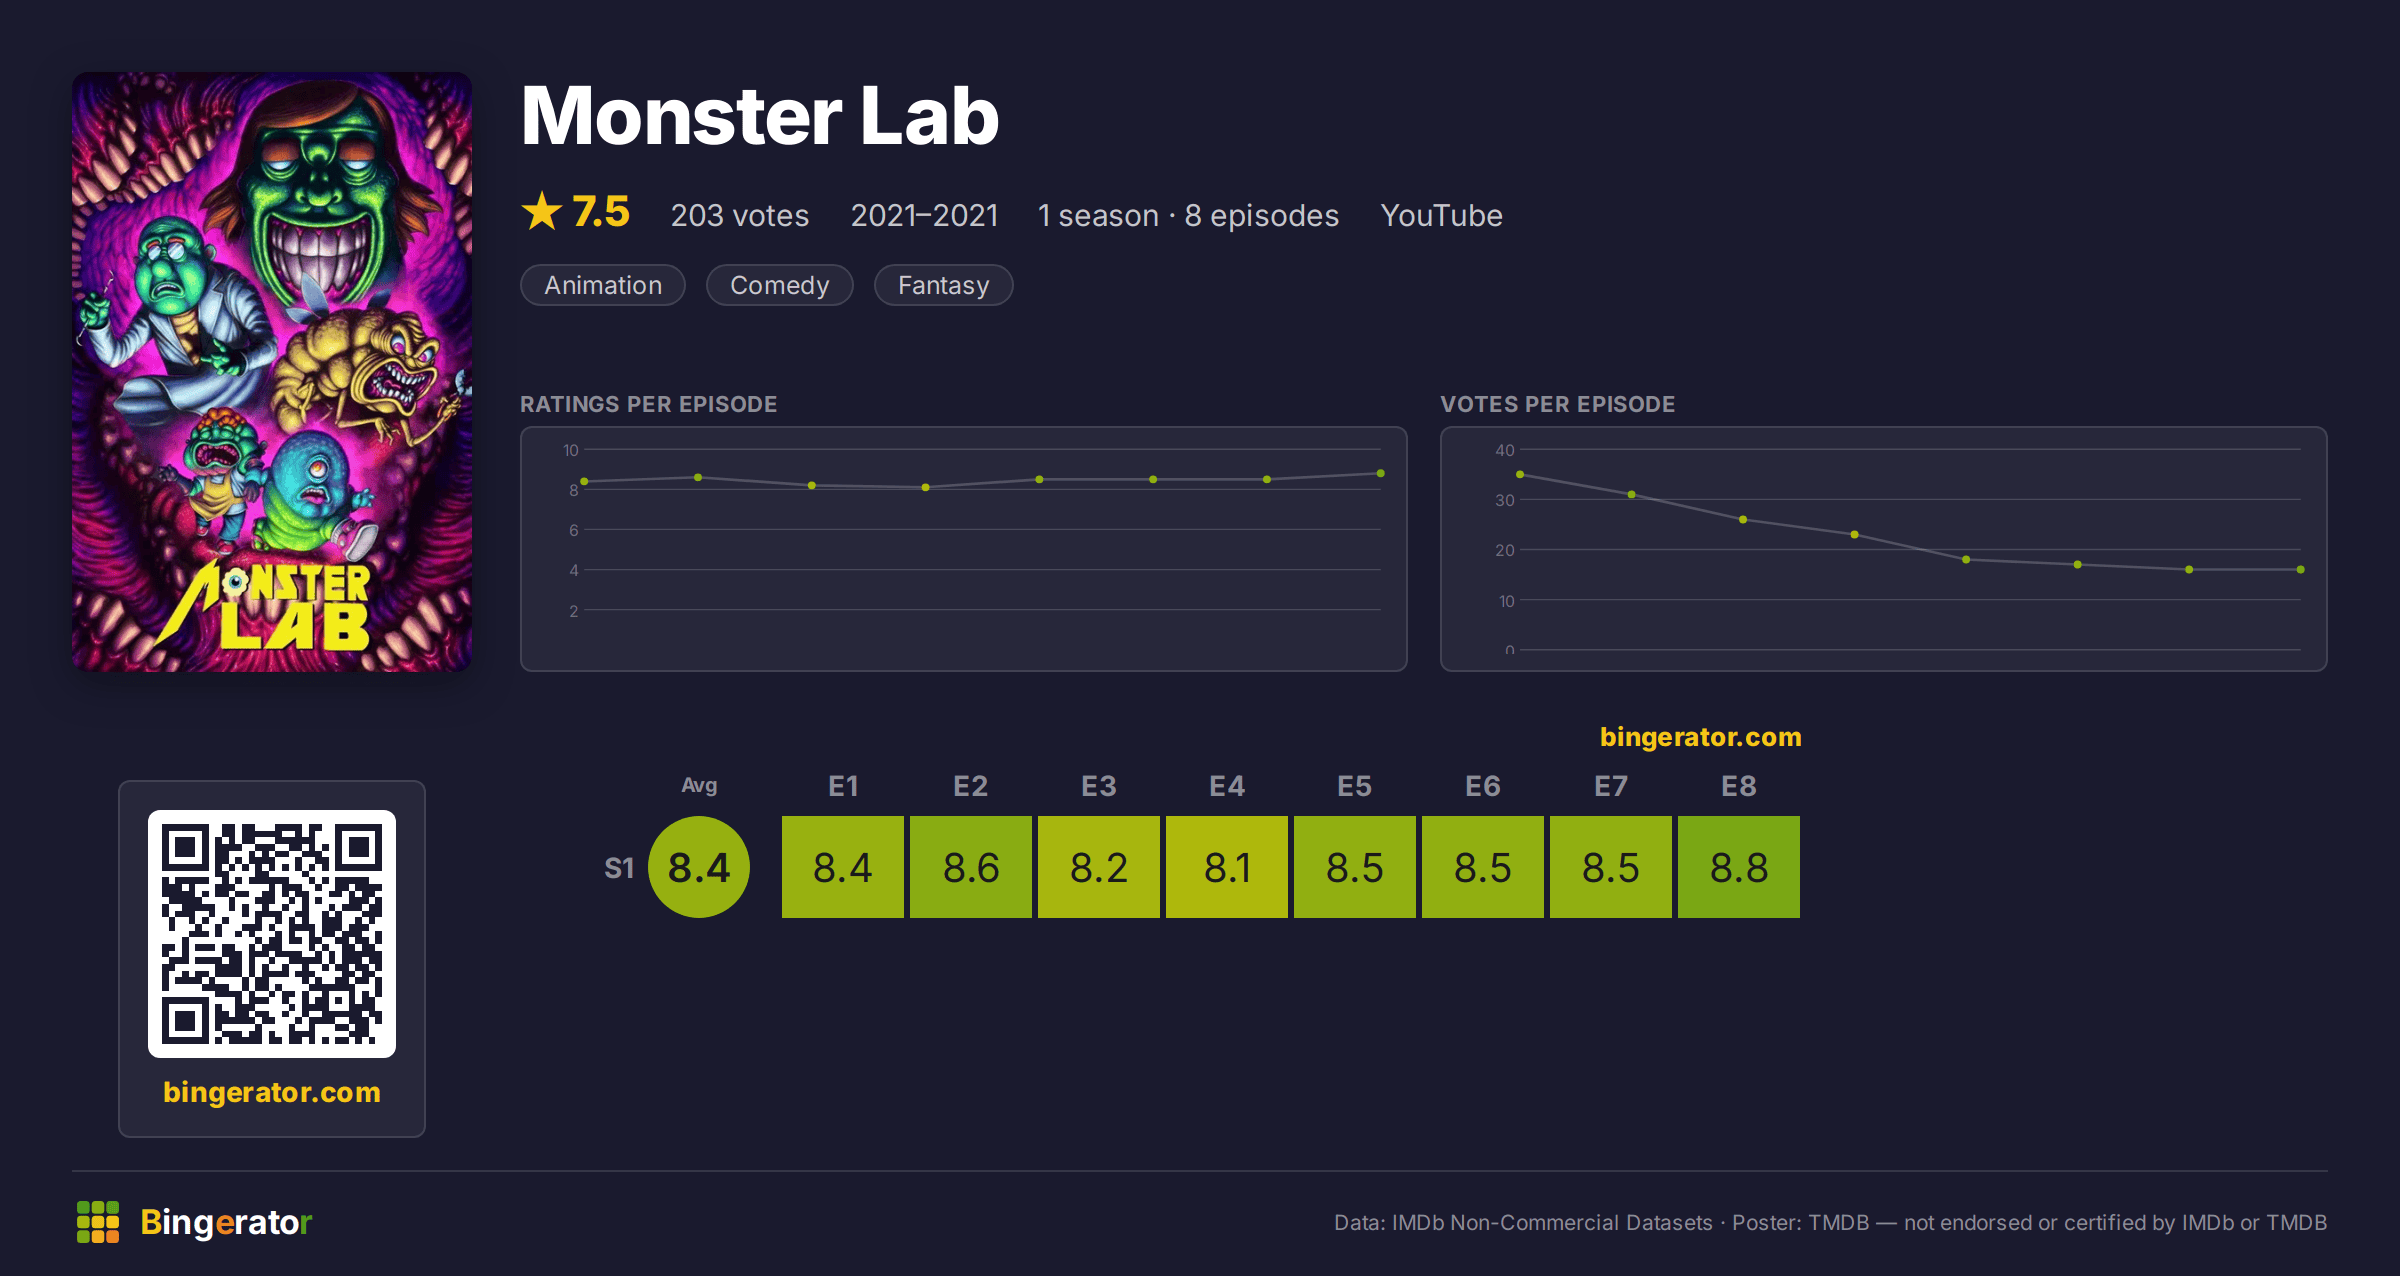2400x1276 pixels.
Task: Open the Monster Lab poster thumbnail
Action: [272, 371]
